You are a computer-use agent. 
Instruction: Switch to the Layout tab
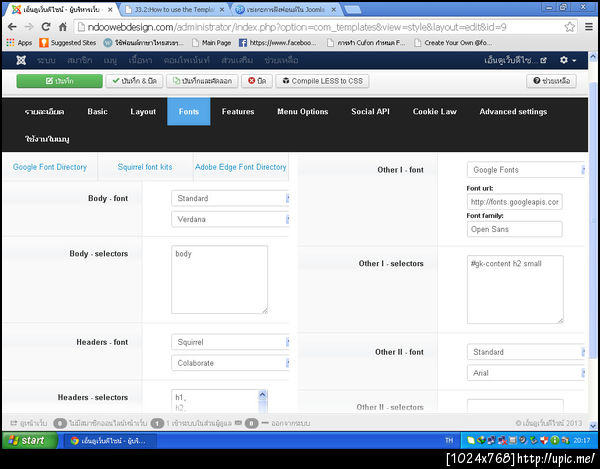click(x=143, y=112)
